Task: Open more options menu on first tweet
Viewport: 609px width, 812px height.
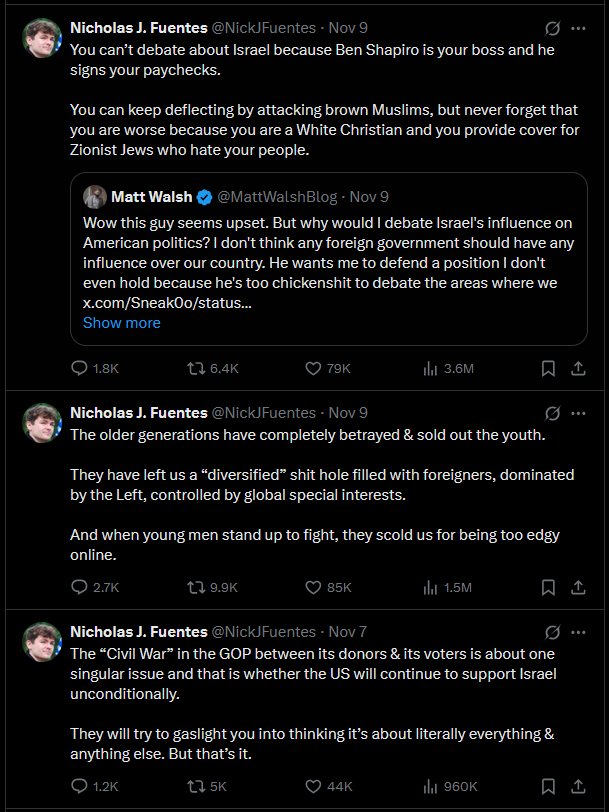Action: pos(578,28)
